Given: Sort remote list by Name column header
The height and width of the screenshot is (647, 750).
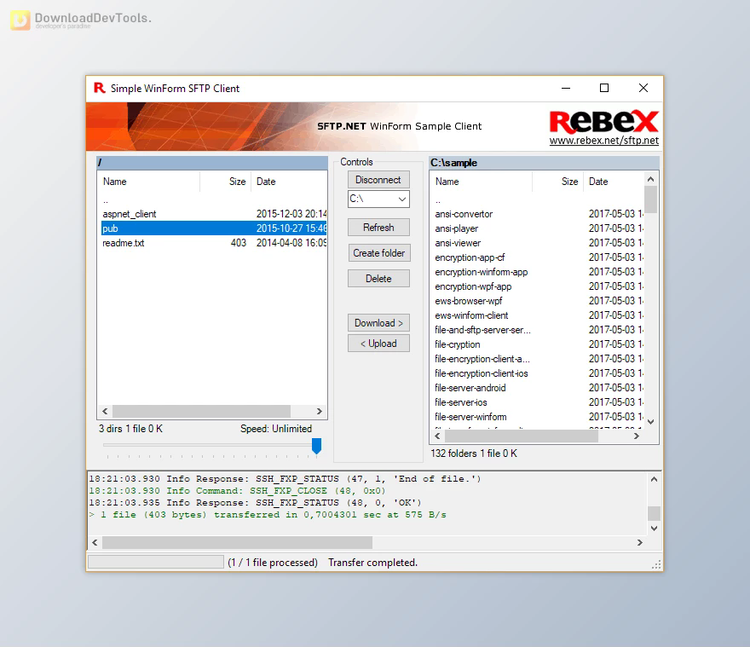Looking at the screenshot, I should click(148, 182).
